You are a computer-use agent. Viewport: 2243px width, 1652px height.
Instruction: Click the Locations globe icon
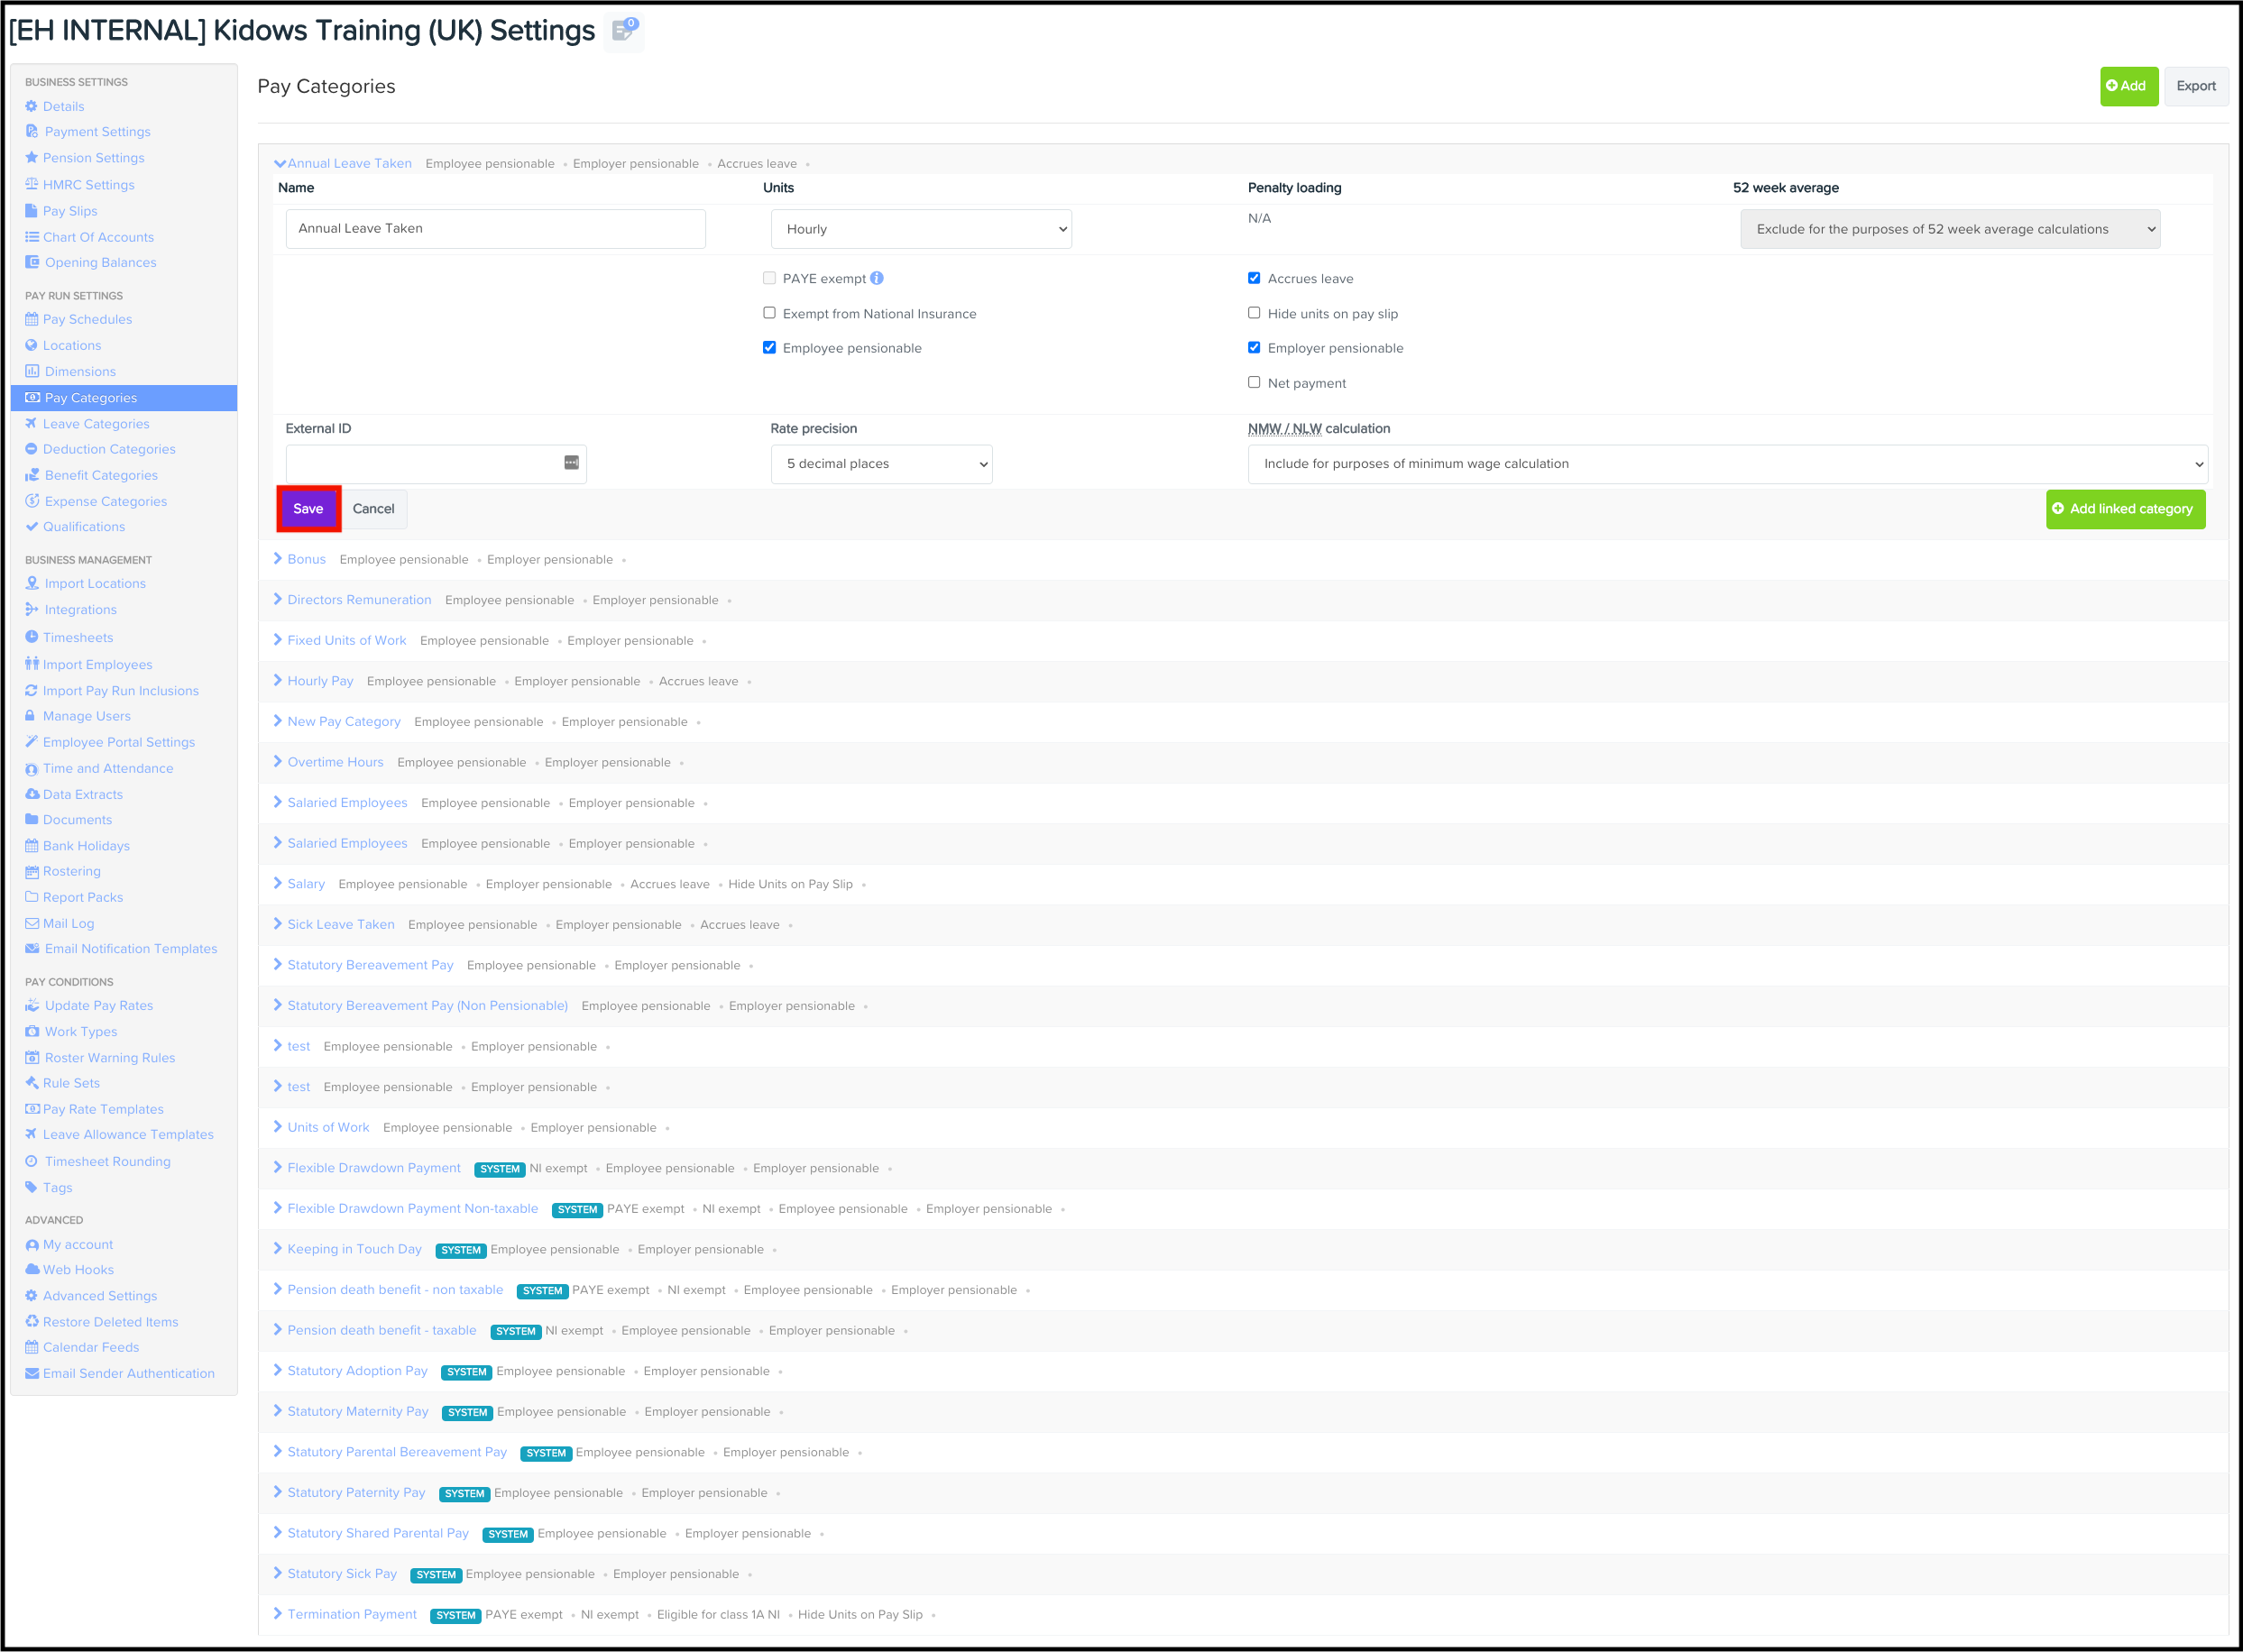[x=31, y=345]
